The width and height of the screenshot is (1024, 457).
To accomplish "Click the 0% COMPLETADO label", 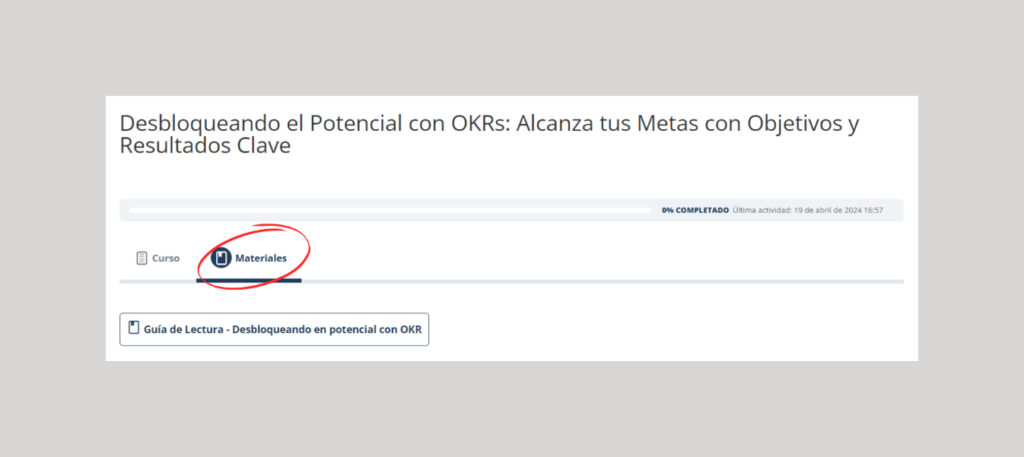I will coord(695,210).
